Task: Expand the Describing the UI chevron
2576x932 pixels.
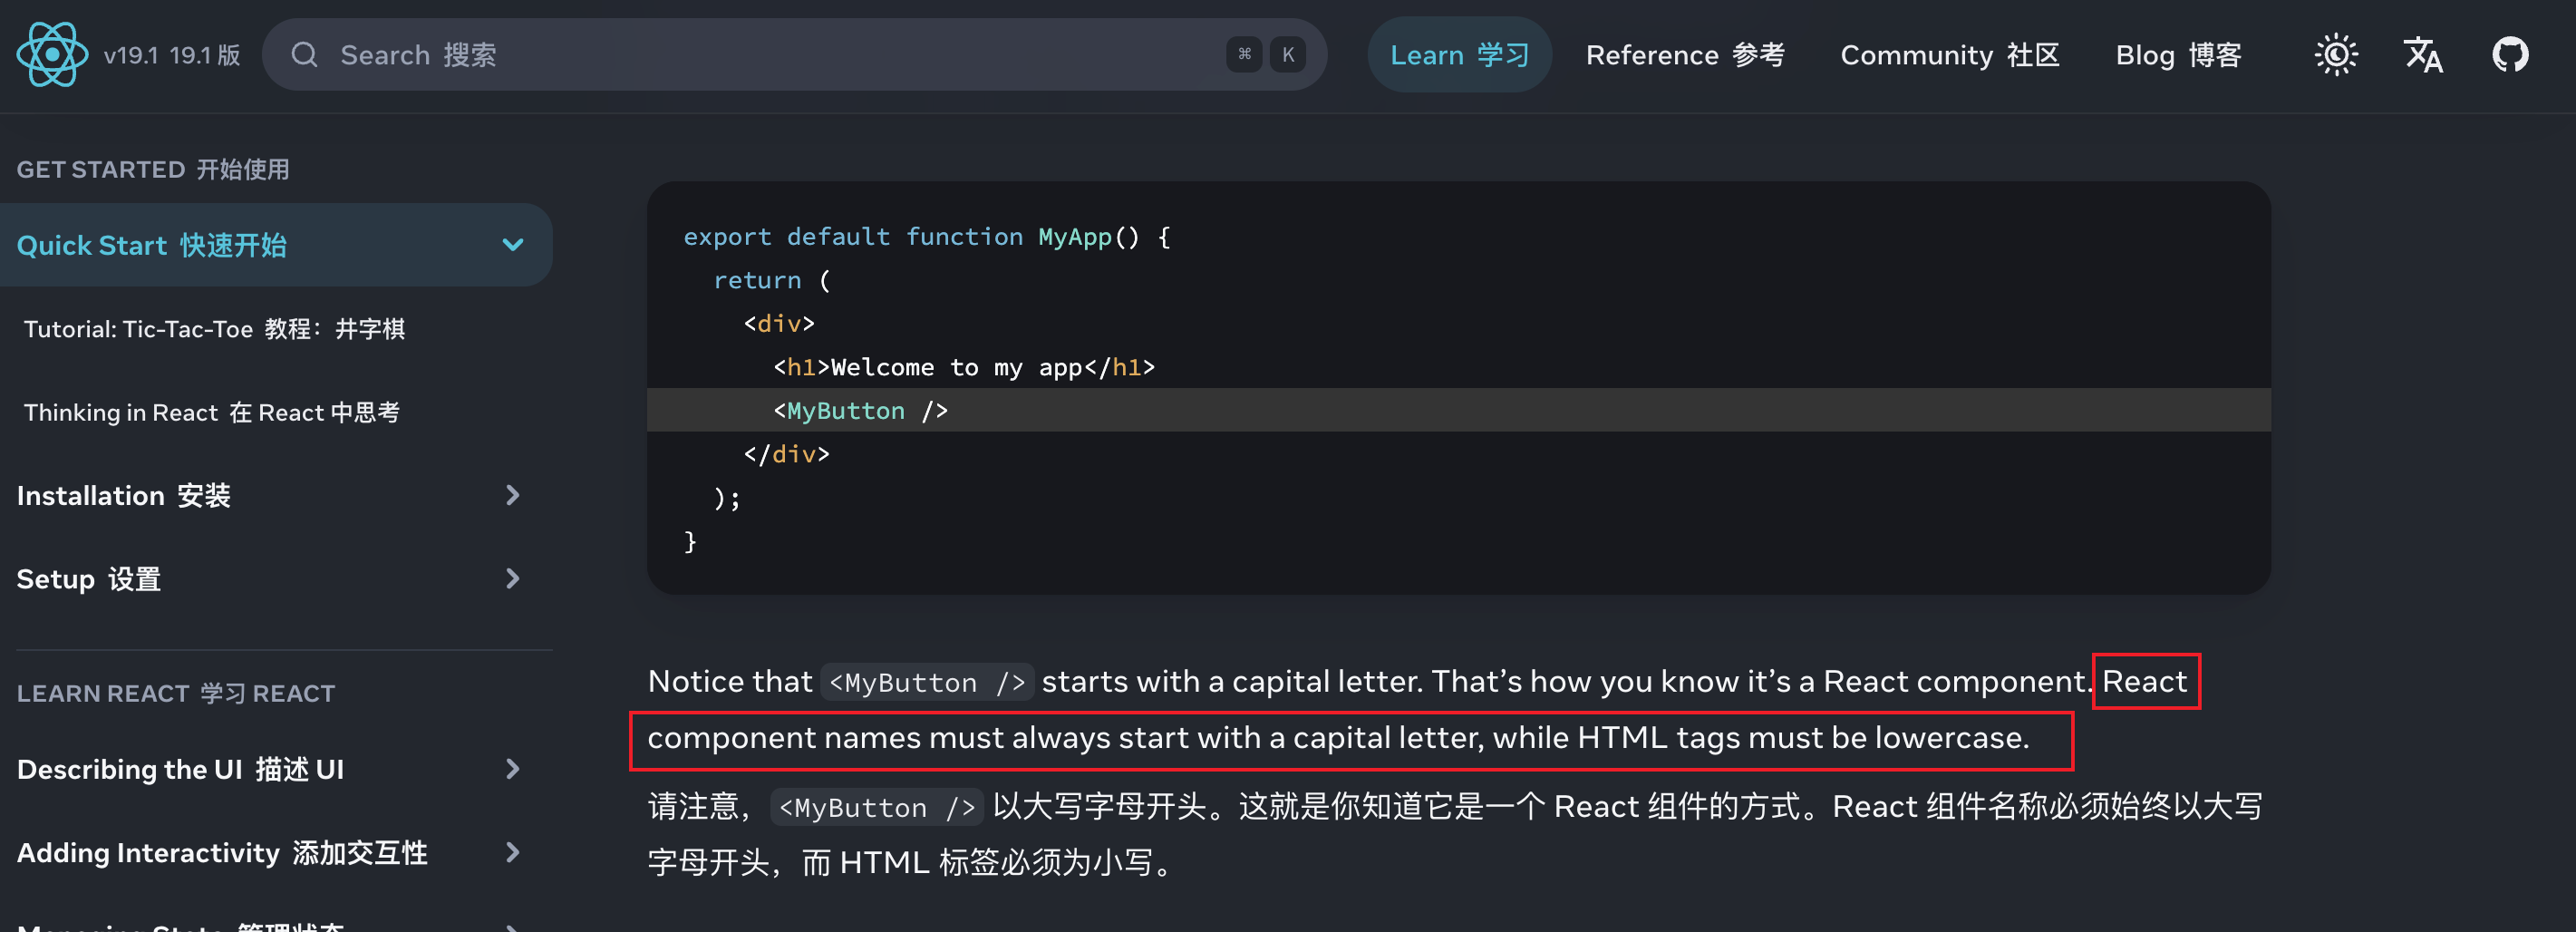Action: click(513, 769)
